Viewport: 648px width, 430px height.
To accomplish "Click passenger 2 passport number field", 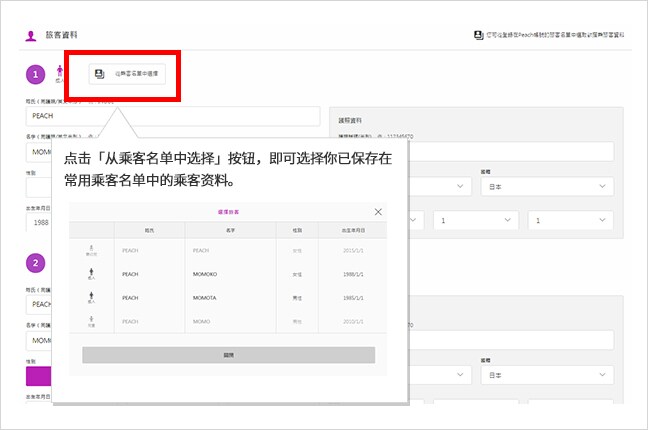I will tap(511, 340).
